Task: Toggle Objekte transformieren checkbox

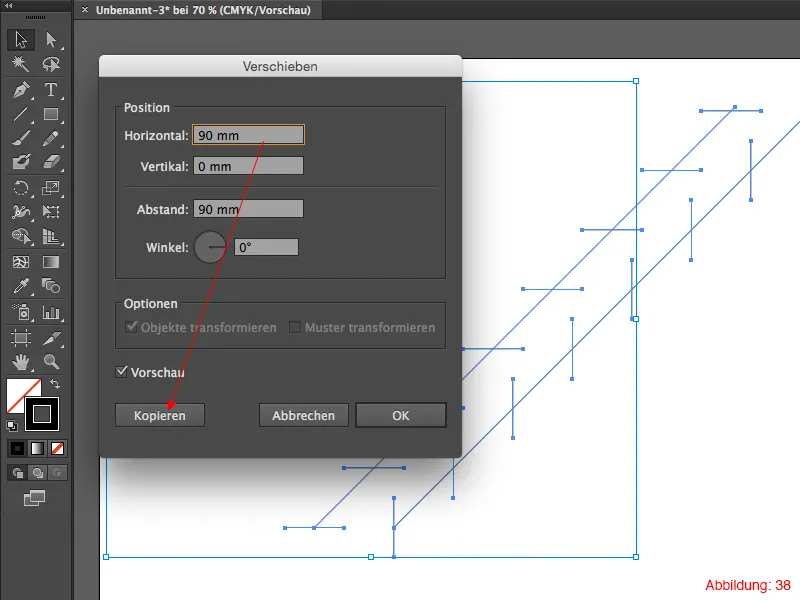Action: coord(132,327)
